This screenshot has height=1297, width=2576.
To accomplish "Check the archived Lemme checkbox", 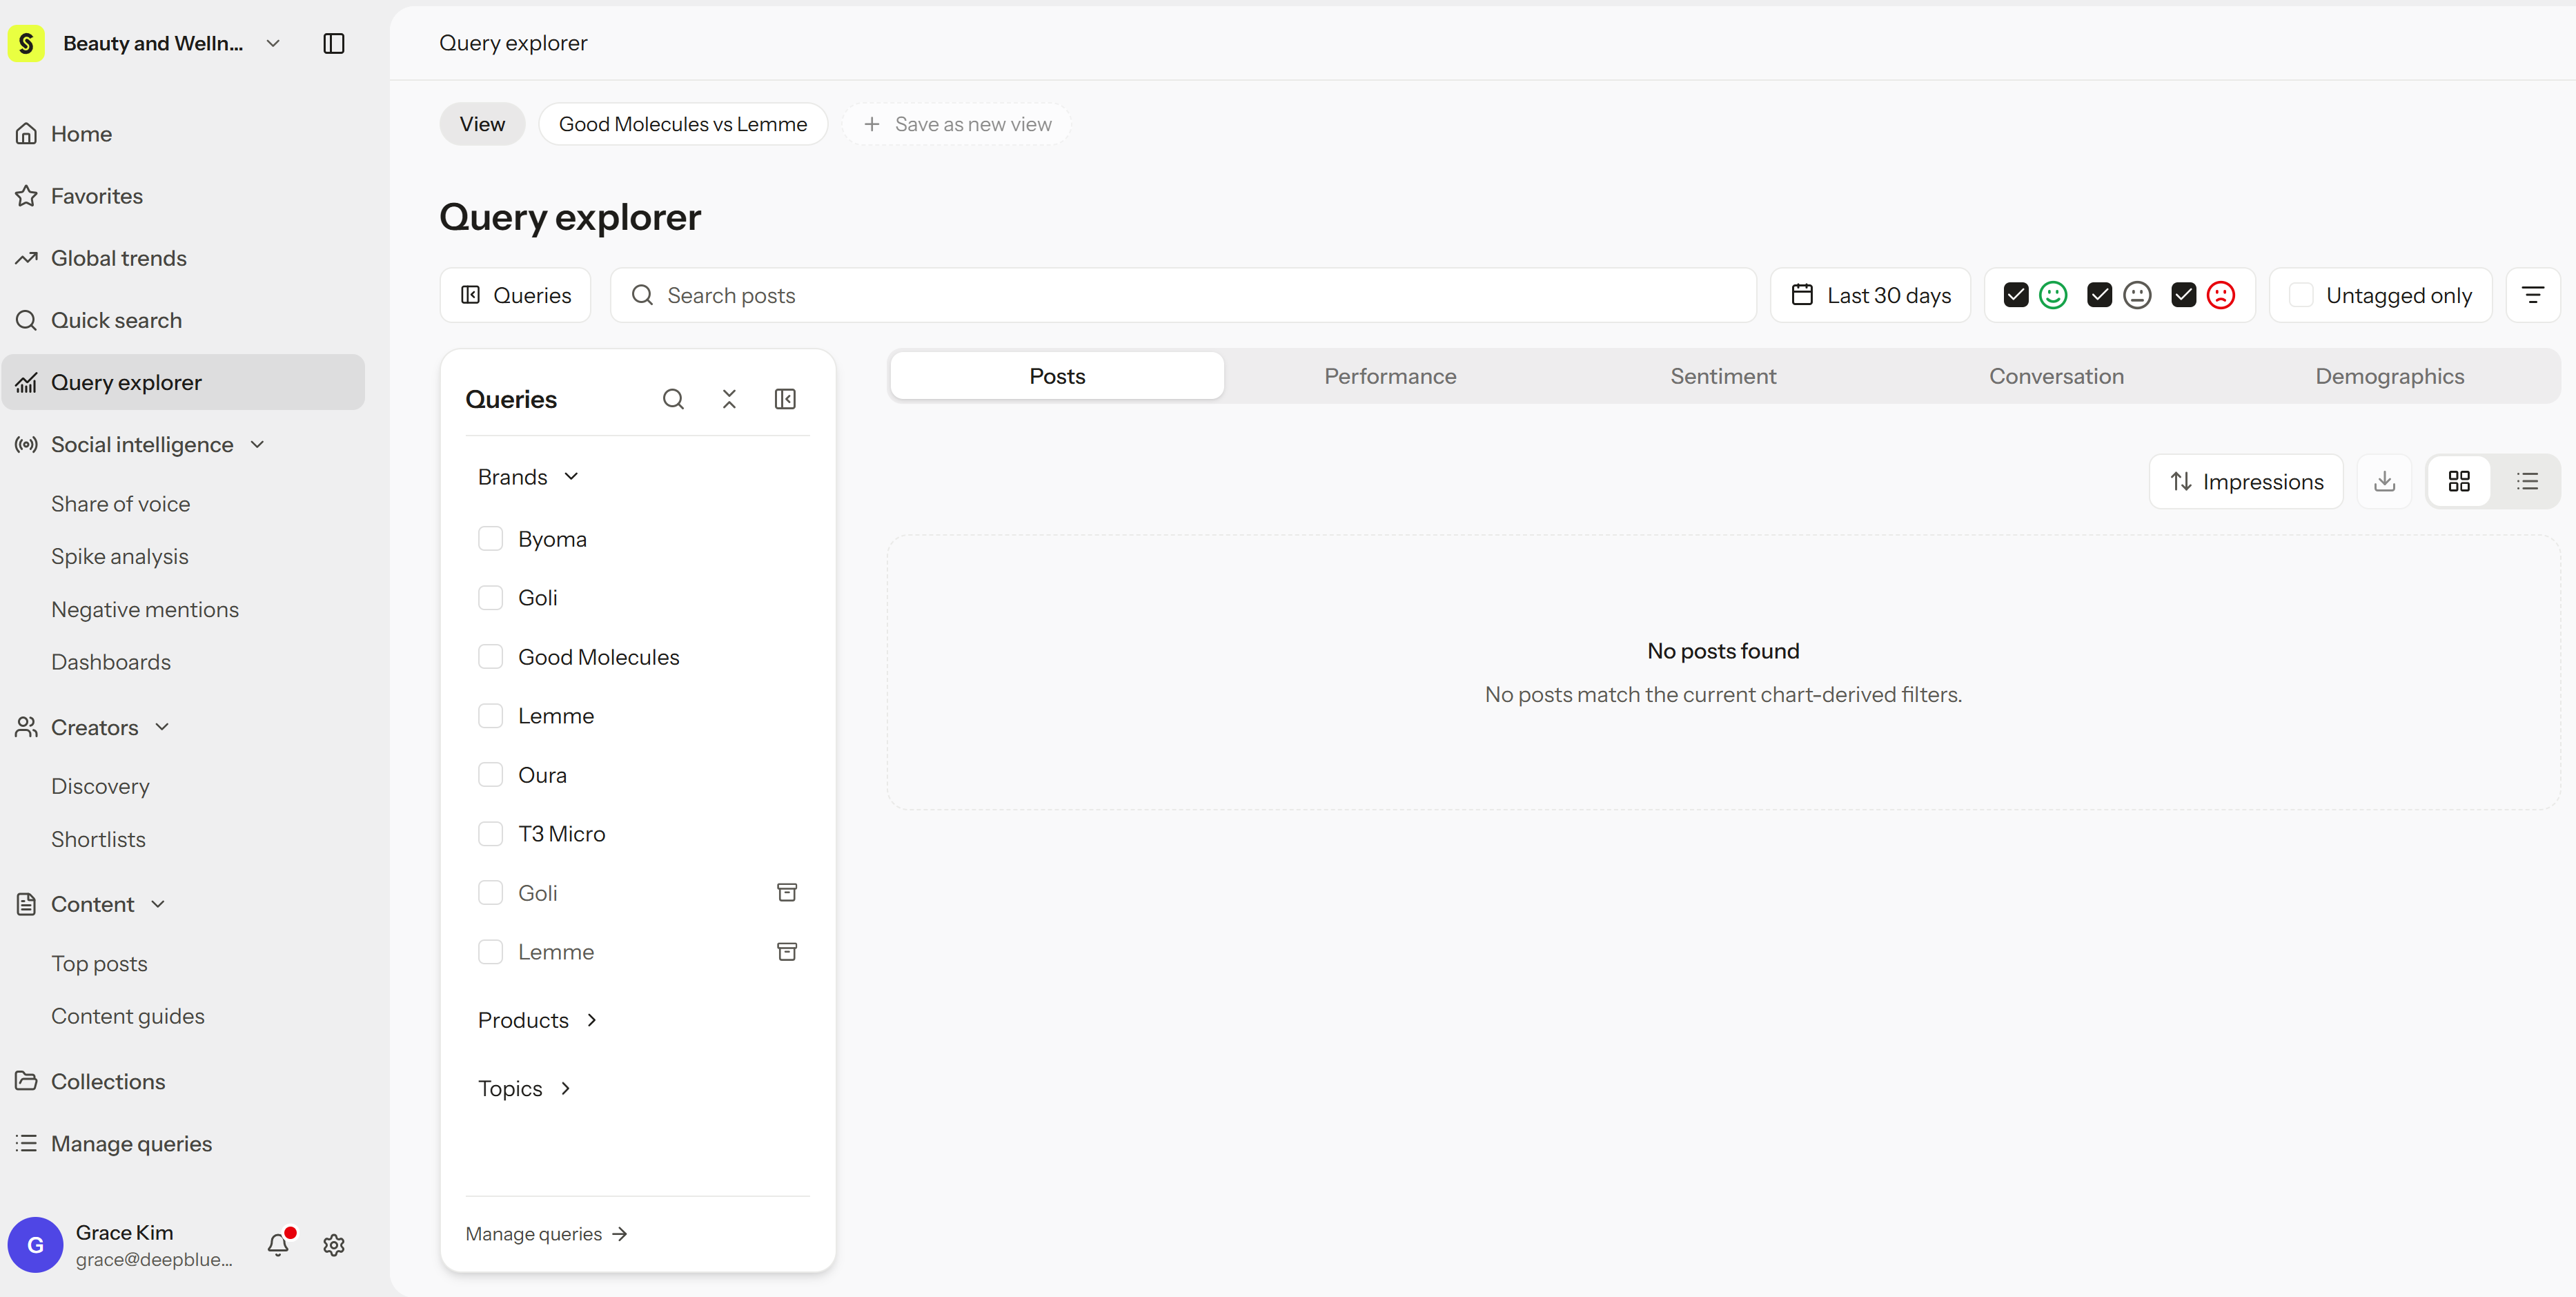I will click(x=490, y=952).
